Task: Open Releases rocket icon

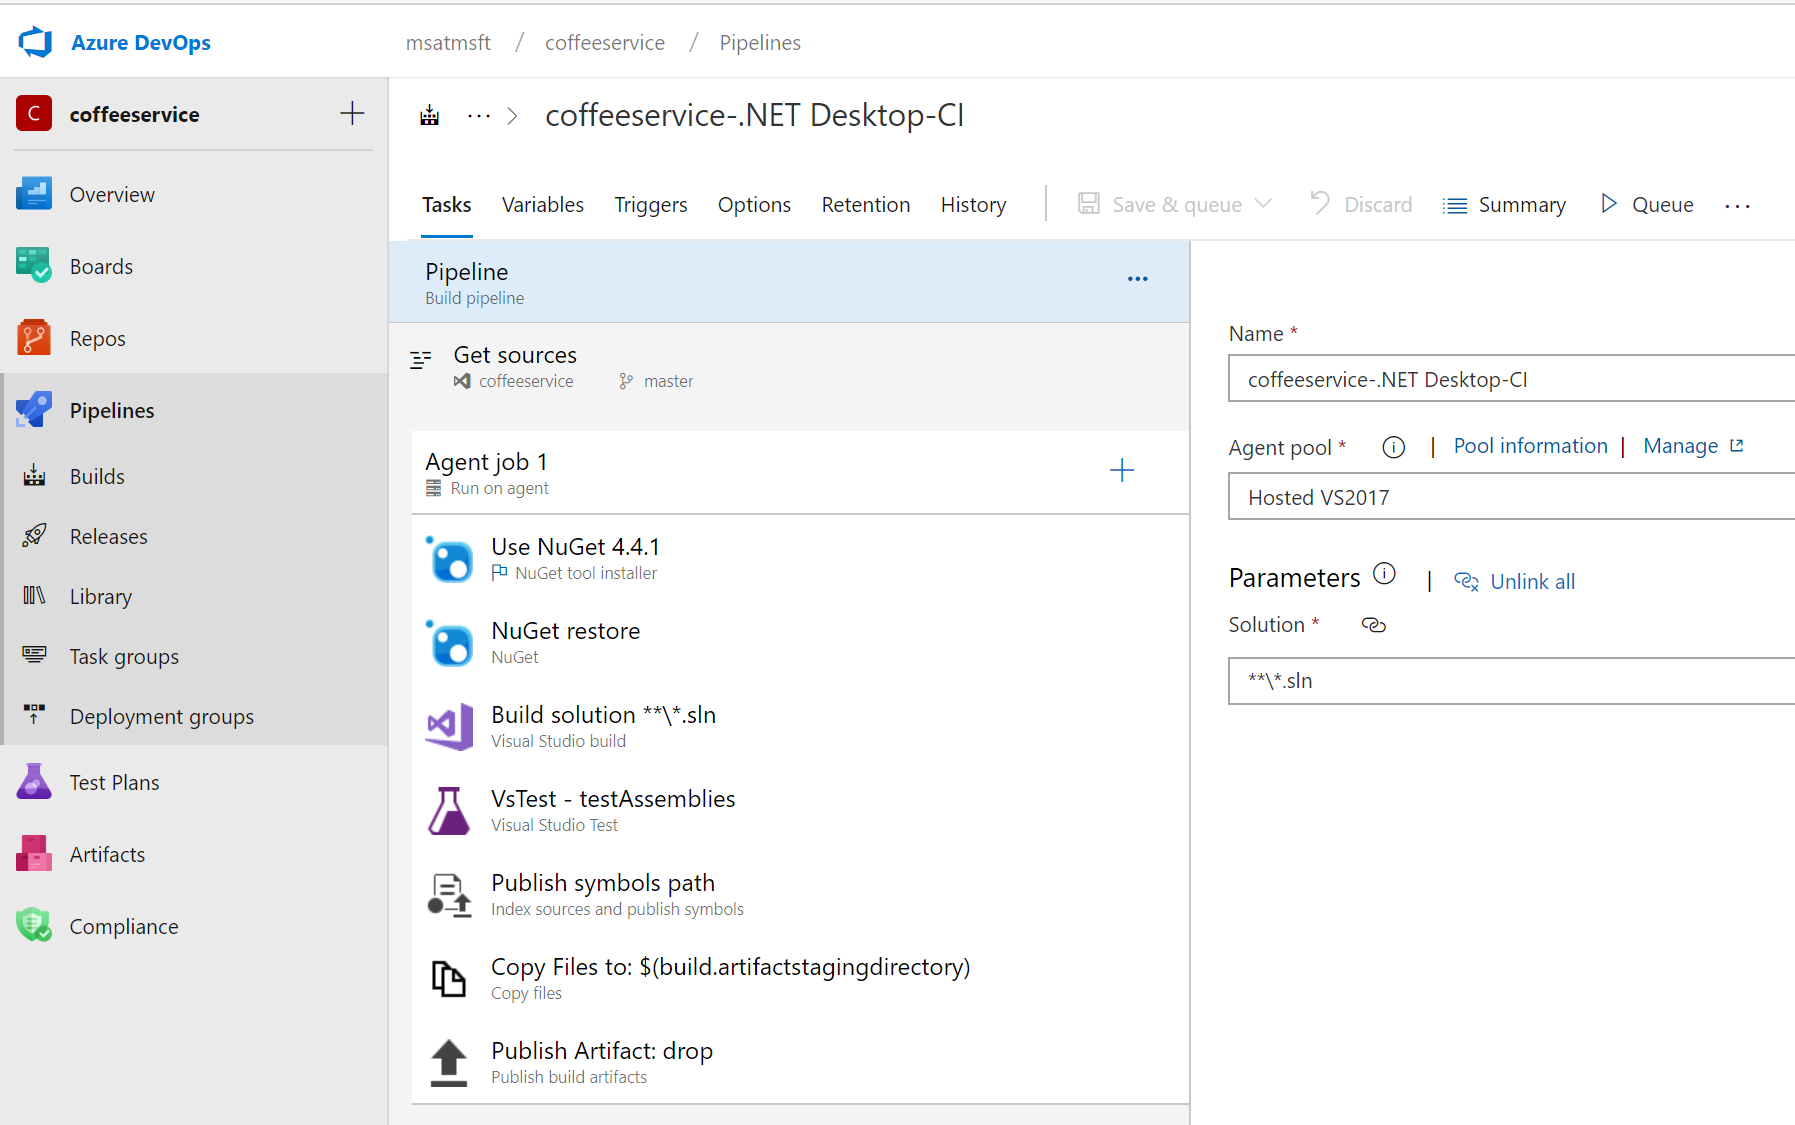Action: (34, 536)
